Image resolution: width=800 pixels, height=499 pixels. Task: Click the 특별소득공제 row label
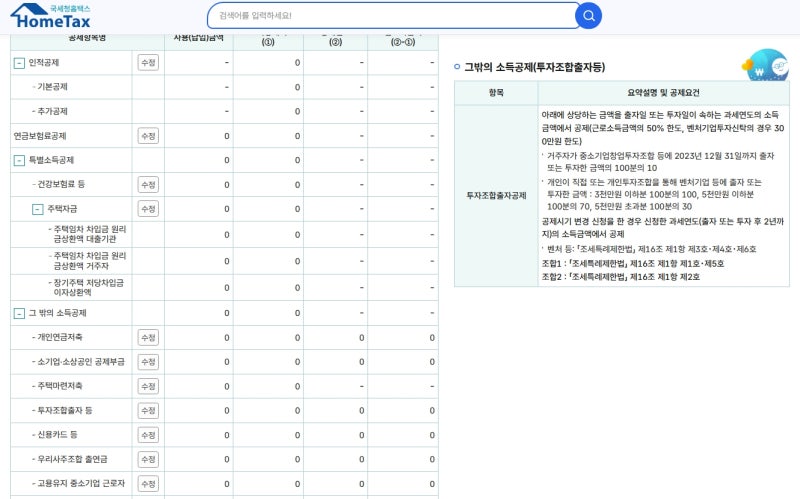[51, 160]
